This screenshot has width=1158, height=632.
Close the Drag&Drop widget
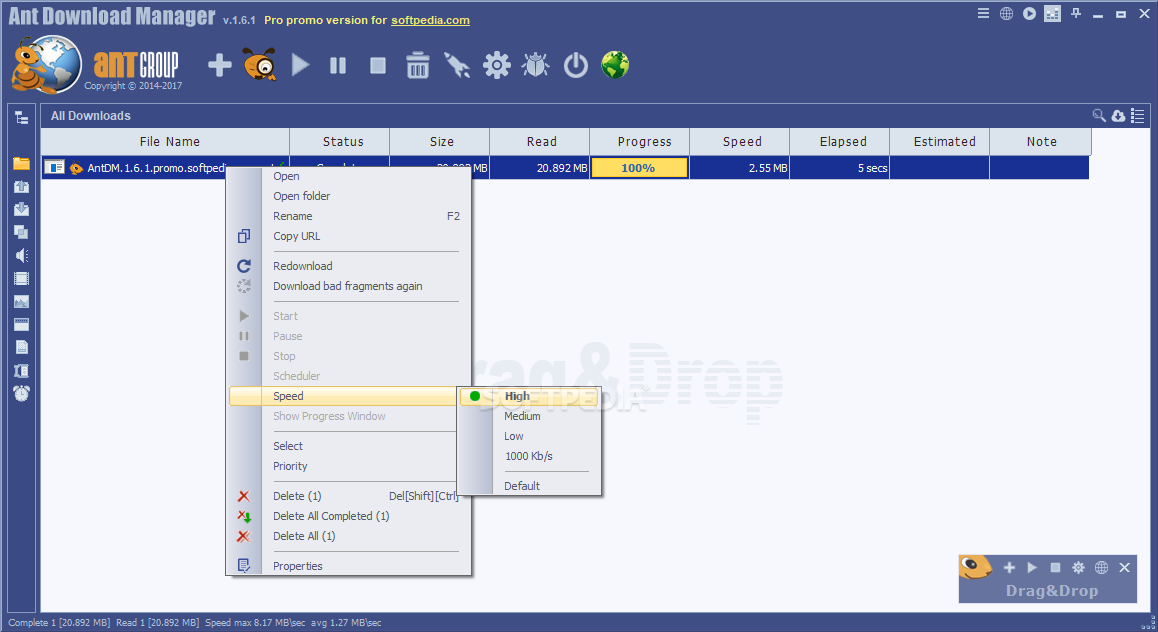1124,567
